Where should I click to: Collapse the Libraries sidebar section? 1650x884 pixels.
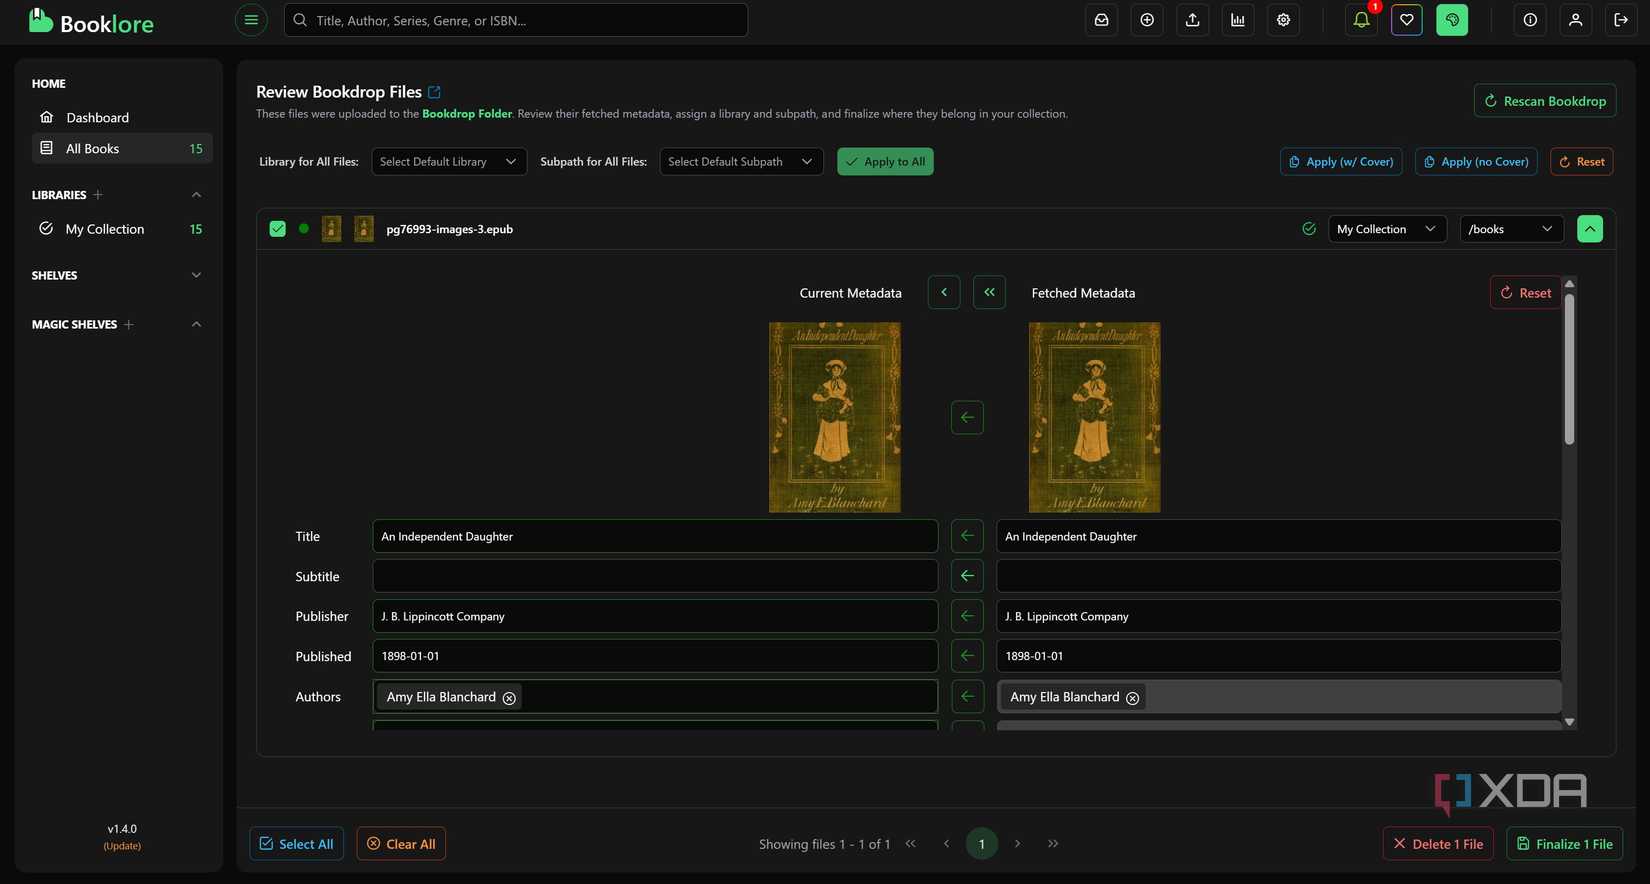click(x=196, y=195)
